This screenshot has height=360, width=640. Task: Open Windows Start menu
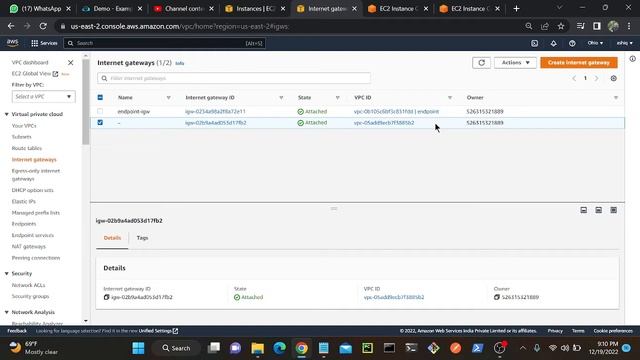point(138,348)
